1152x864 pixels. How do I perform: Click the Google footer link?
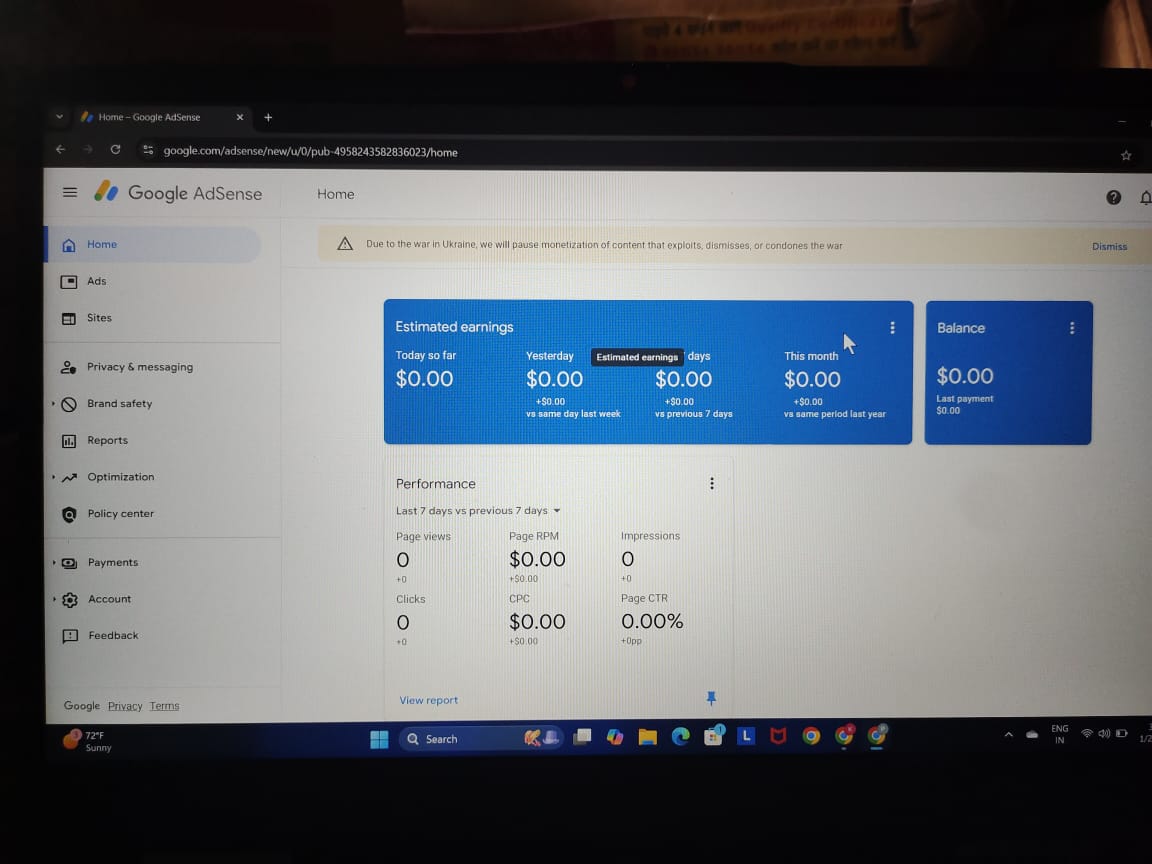point(82,705)
